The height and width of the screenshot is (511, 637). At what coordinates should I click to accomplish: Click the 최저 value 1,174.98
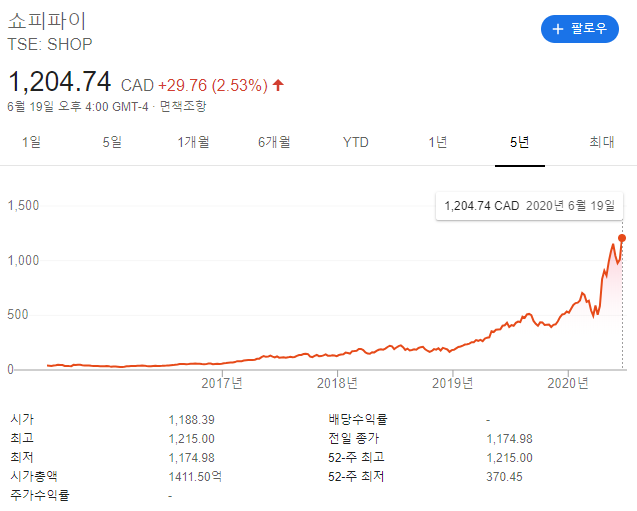point(191,458)
